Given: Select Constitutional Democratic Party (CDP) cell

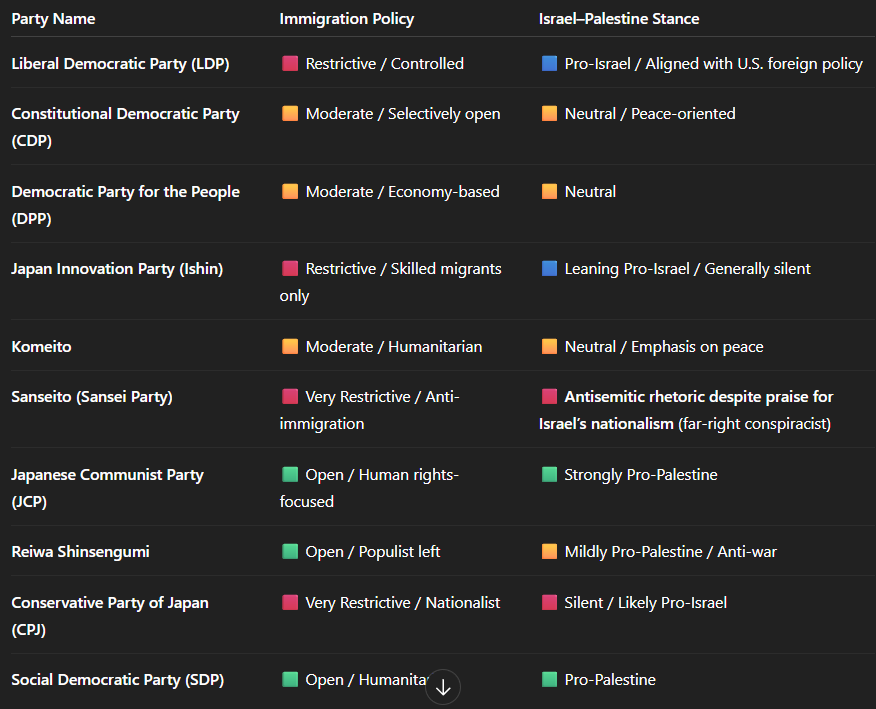Looking at the screenshot, I should coord(125,127).
